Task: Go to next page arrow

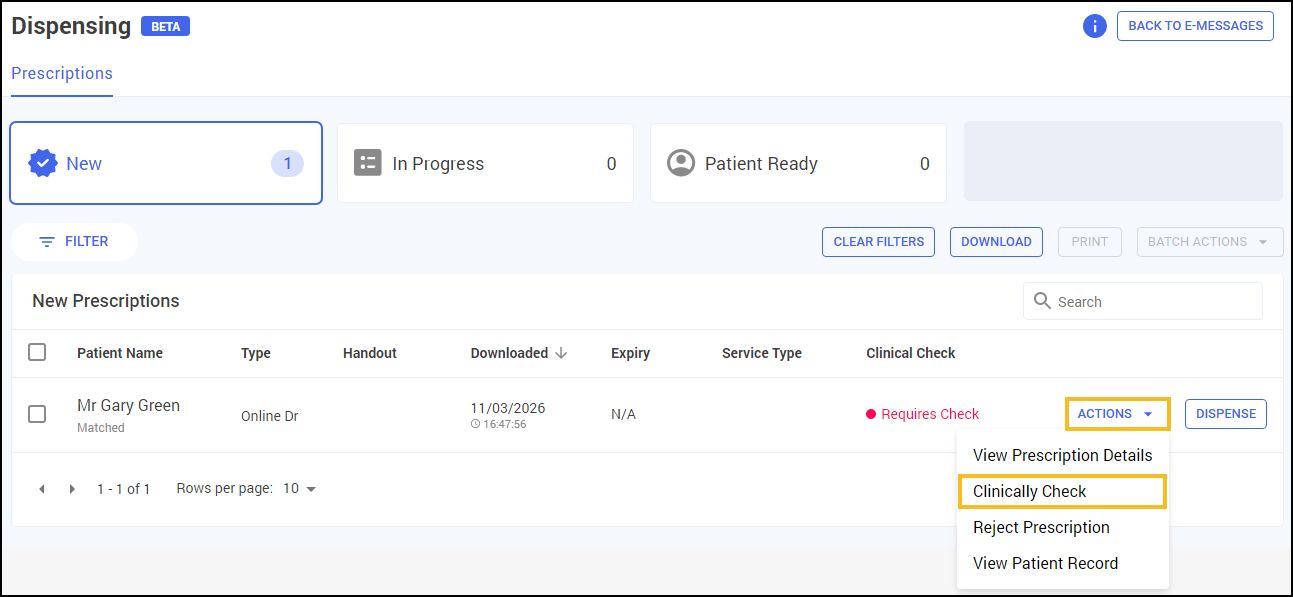Action: pyautogui.click(x=72, y=489)
